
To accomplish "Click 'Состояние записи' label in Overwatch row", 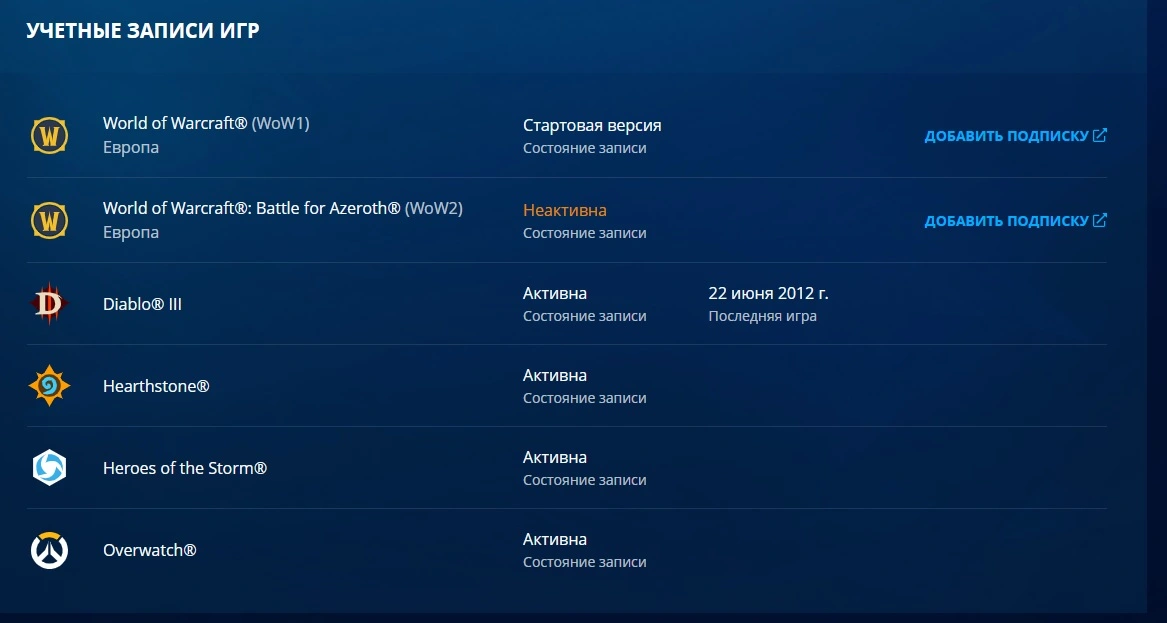I will [584, 562].
